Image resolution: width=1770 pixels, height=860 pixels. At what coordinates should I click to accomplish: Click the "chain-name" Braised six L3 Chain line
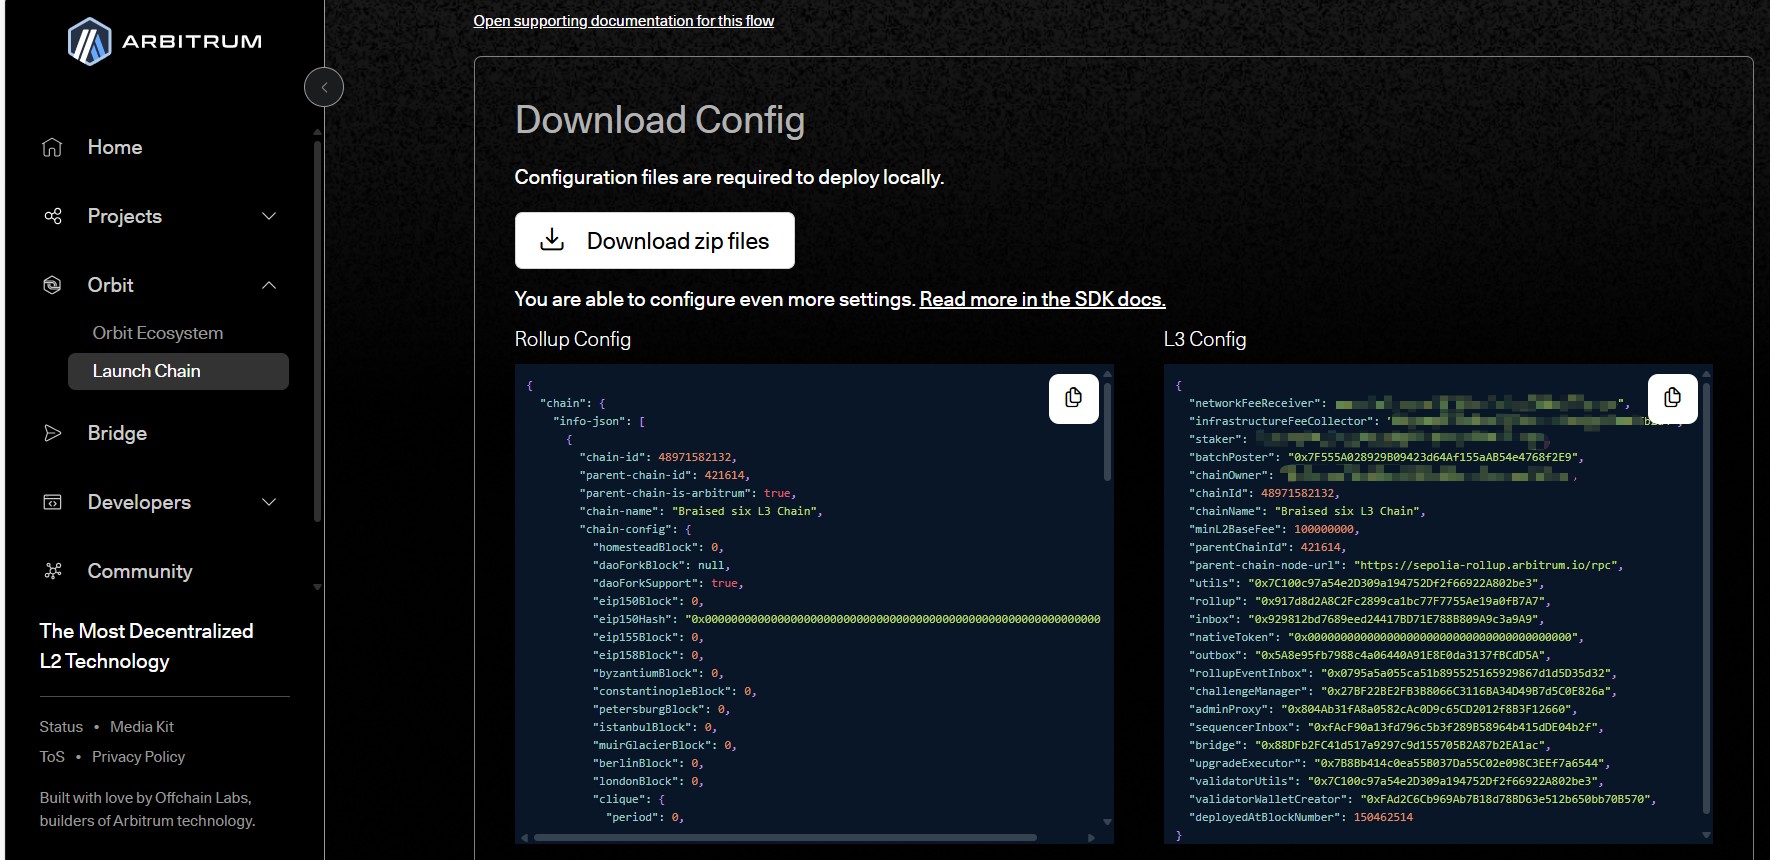700,511
